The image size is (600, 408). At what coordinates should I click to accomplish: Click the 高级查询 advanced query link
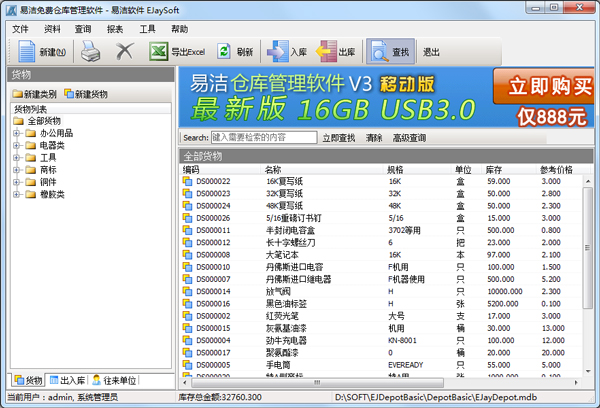pyautogui.click(x=409, y=137)
